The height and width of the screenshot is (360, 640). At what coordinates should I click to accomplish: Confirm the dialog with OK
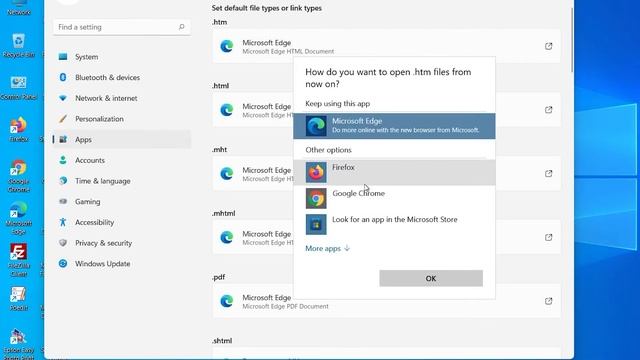pyautogui.click(x=431, y=278)
